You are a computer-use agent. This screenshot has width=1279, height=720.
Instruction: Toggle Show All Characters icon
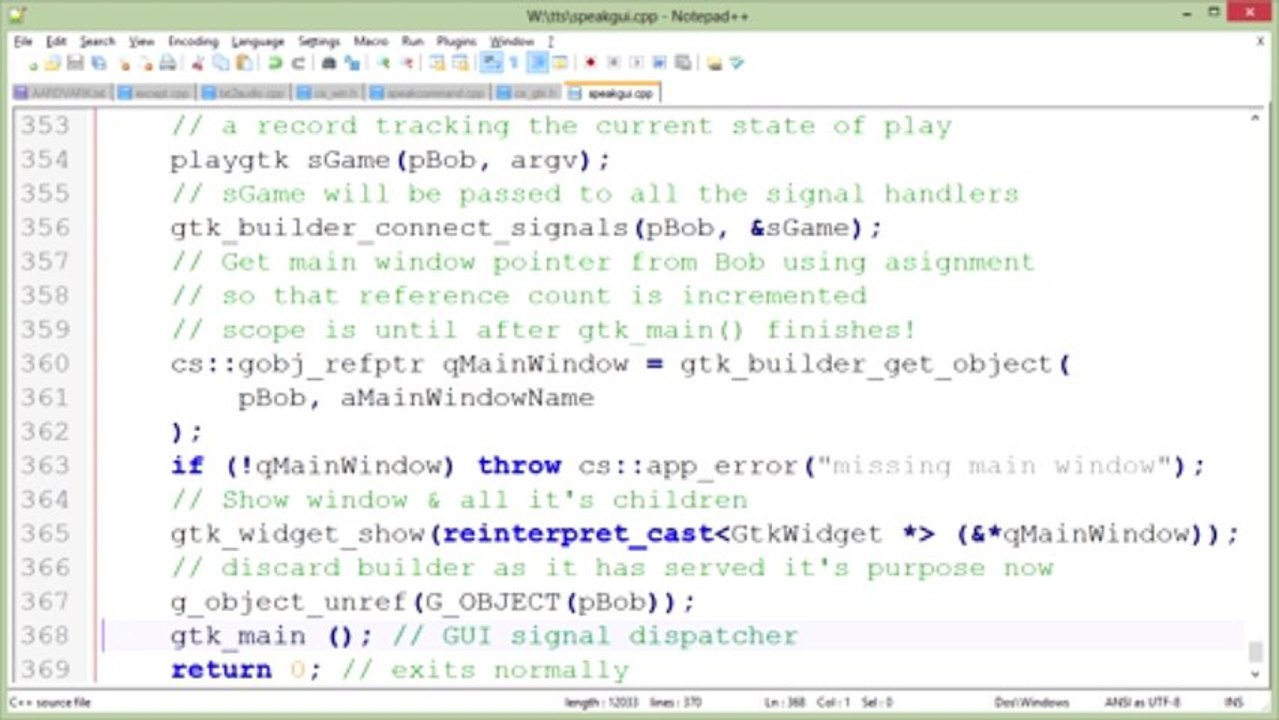[x=514, y=63]
